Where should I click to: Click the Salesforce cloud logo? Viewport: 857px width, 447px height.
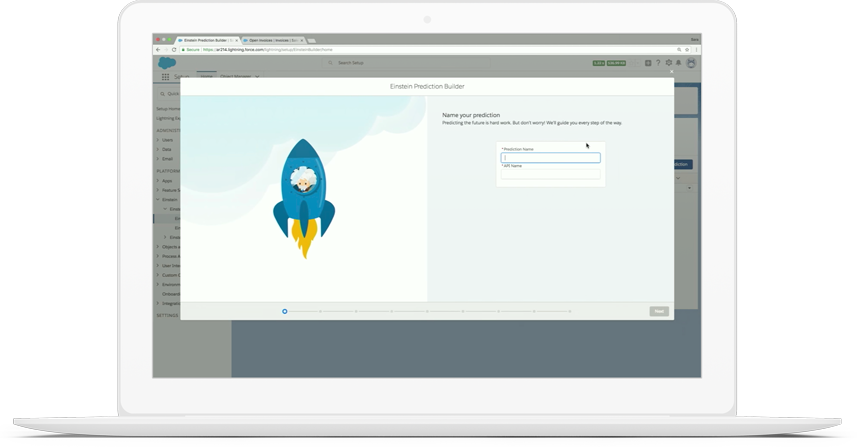coord(167,63)
